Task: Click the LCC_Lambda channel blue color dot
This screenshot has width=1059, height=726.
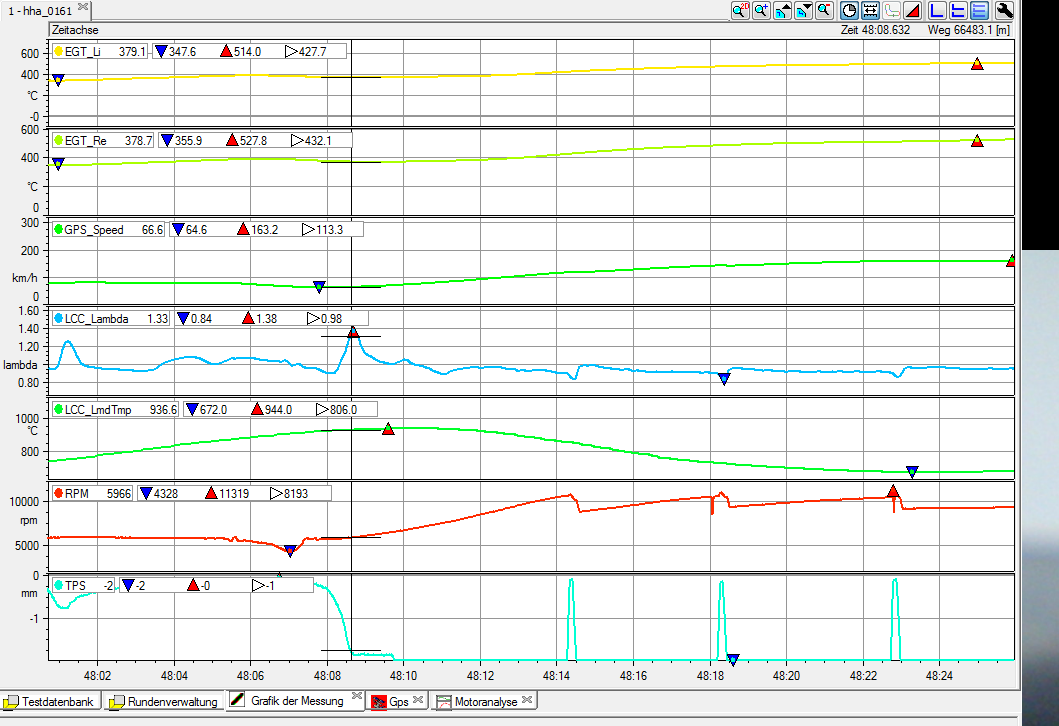Action: click(x=58, y=319)
